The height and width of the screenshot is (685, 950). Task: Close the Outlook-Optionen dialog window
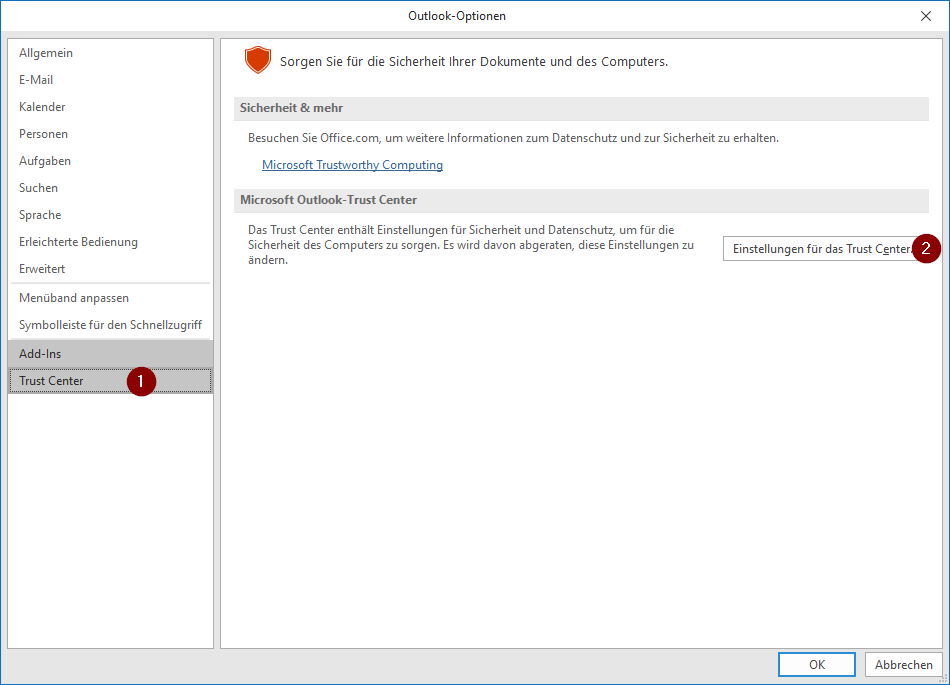925,16
